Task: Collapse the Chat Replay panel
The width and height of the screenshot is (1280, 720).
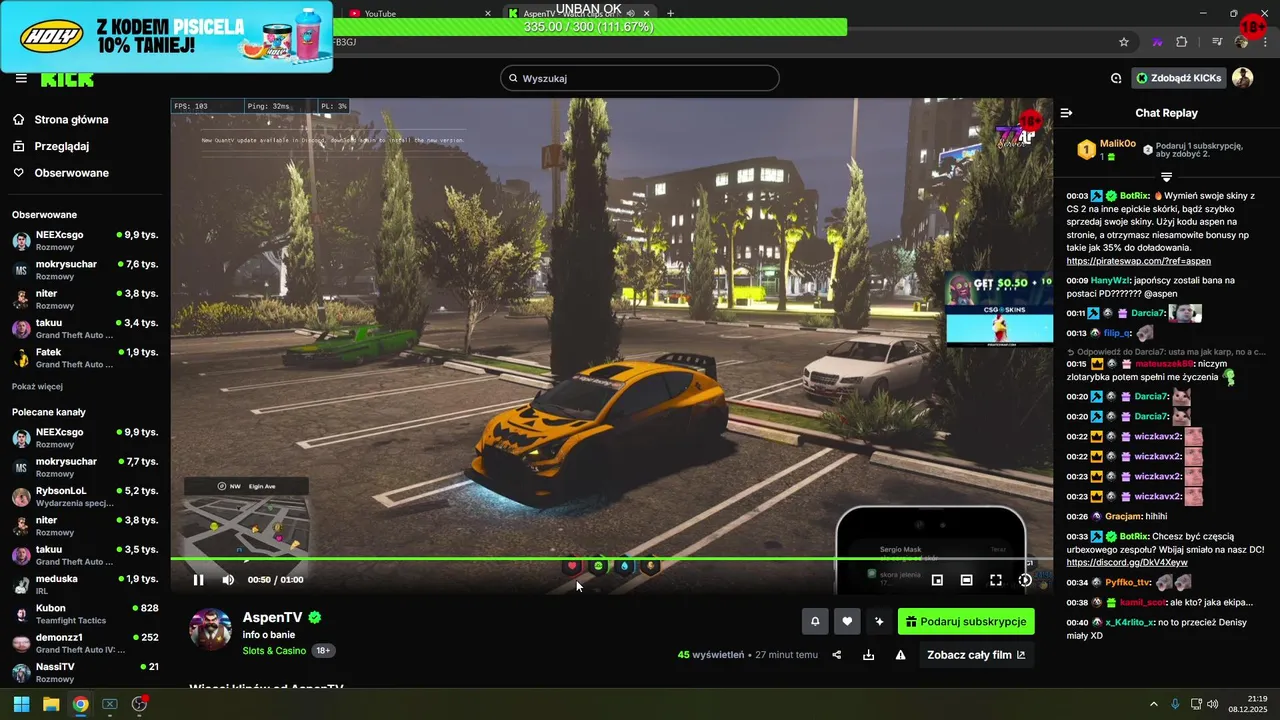Action: point(1067,113)
